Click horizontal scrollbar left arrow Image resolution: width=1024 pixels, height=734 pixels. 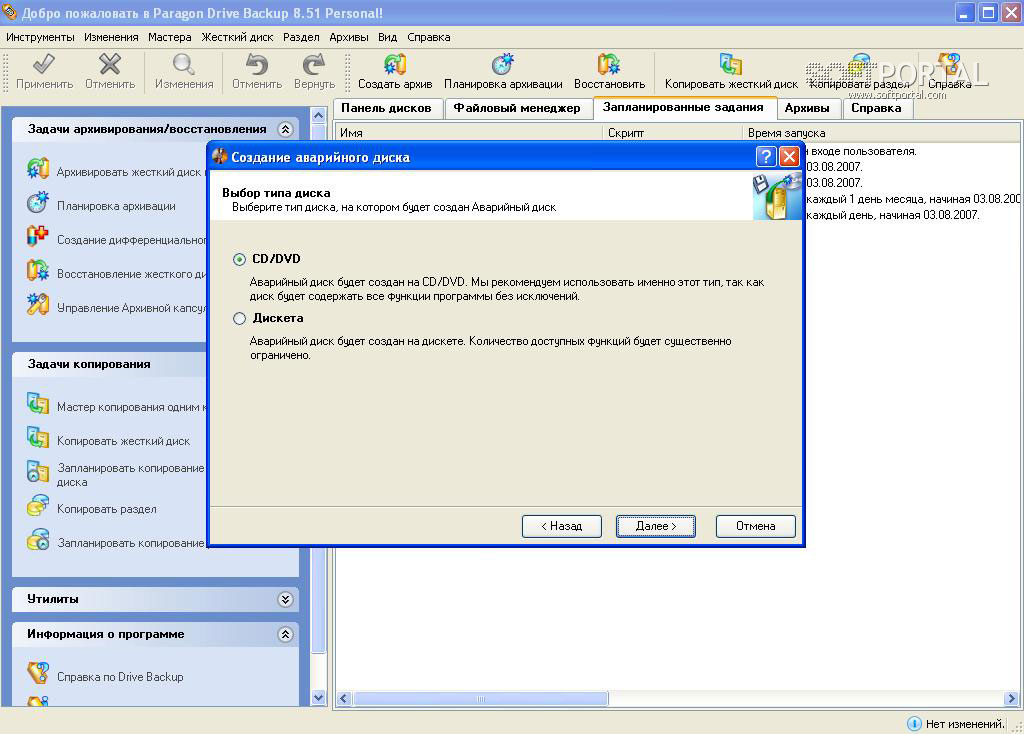[x=344, y=699]
